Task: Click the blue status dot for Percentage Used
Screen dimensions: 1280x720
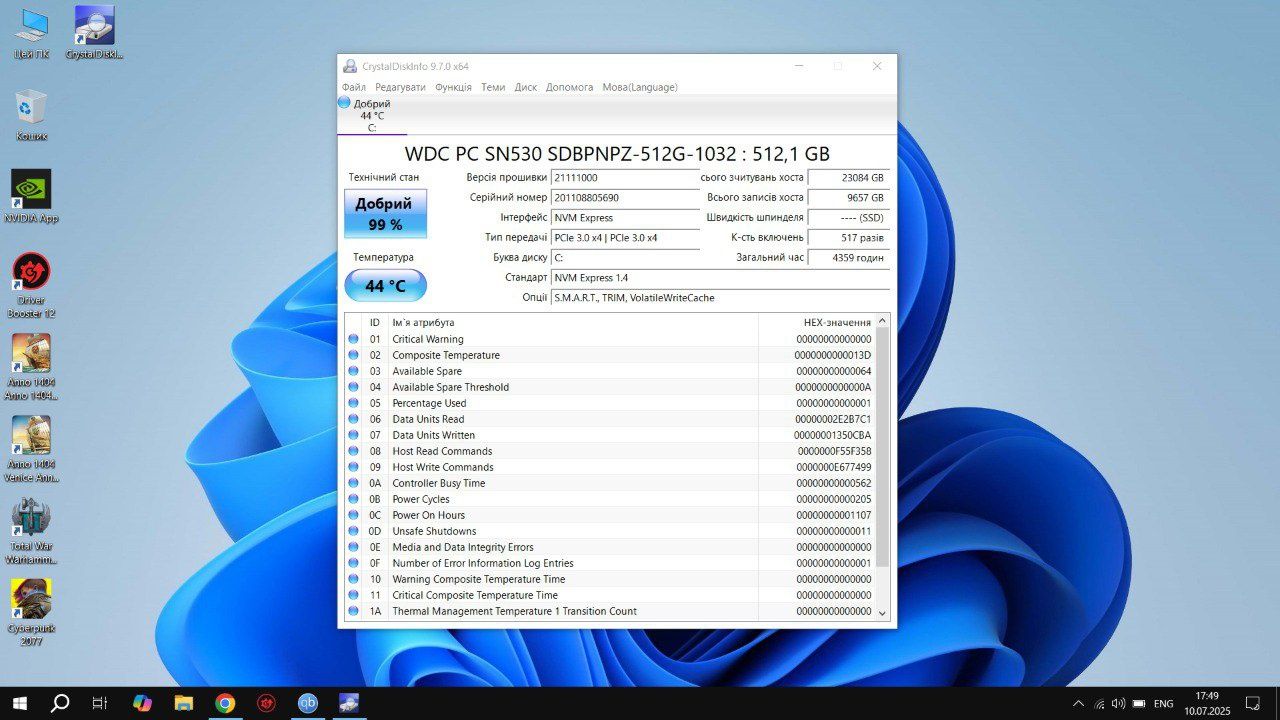Action: pos(353,403)
